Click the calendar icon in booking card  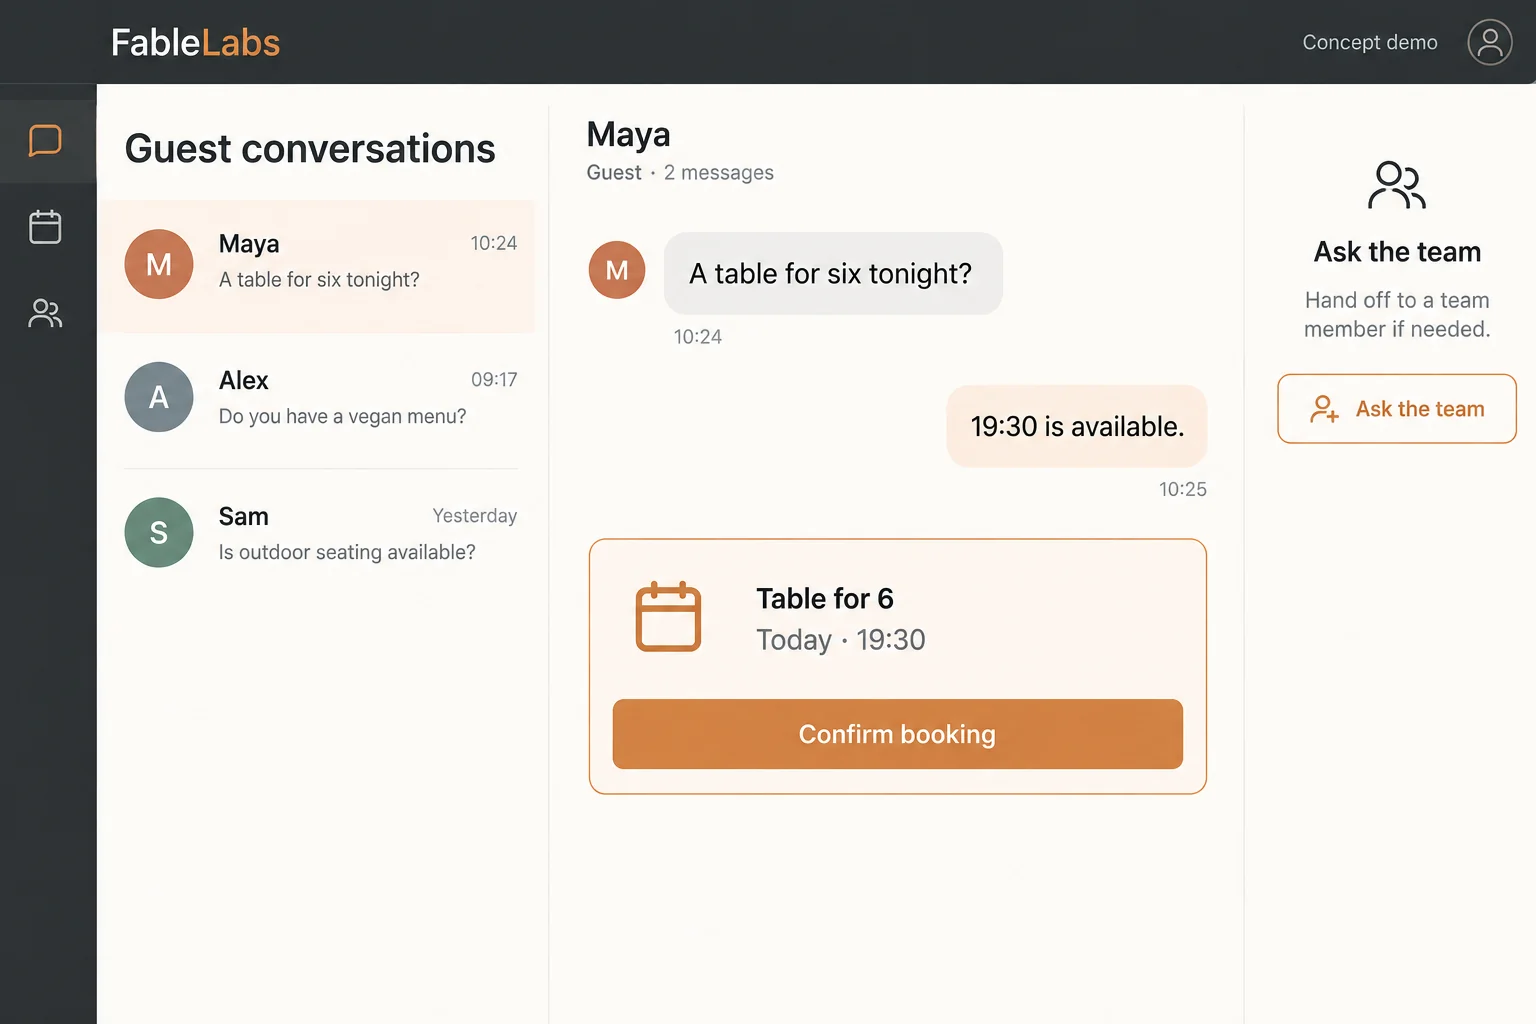pyautogui.click(x=668, y=616)
